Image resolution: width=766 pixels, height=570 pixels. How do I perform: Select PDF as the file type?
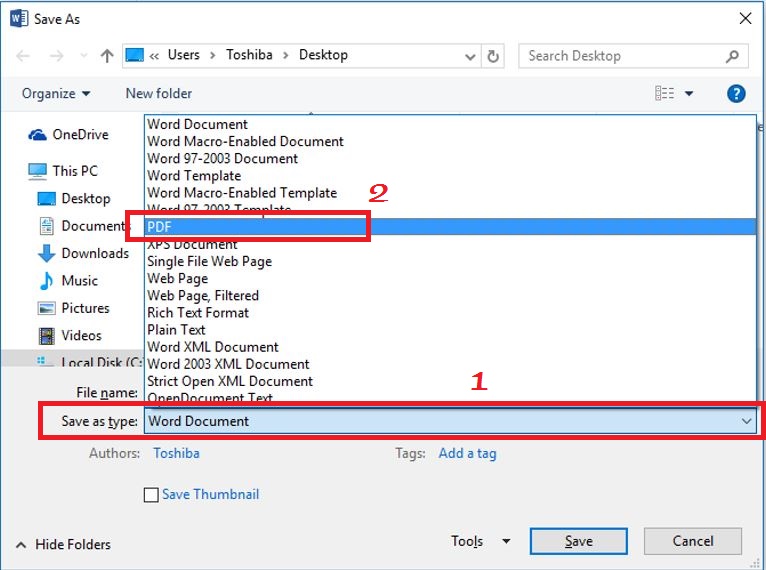450,227
